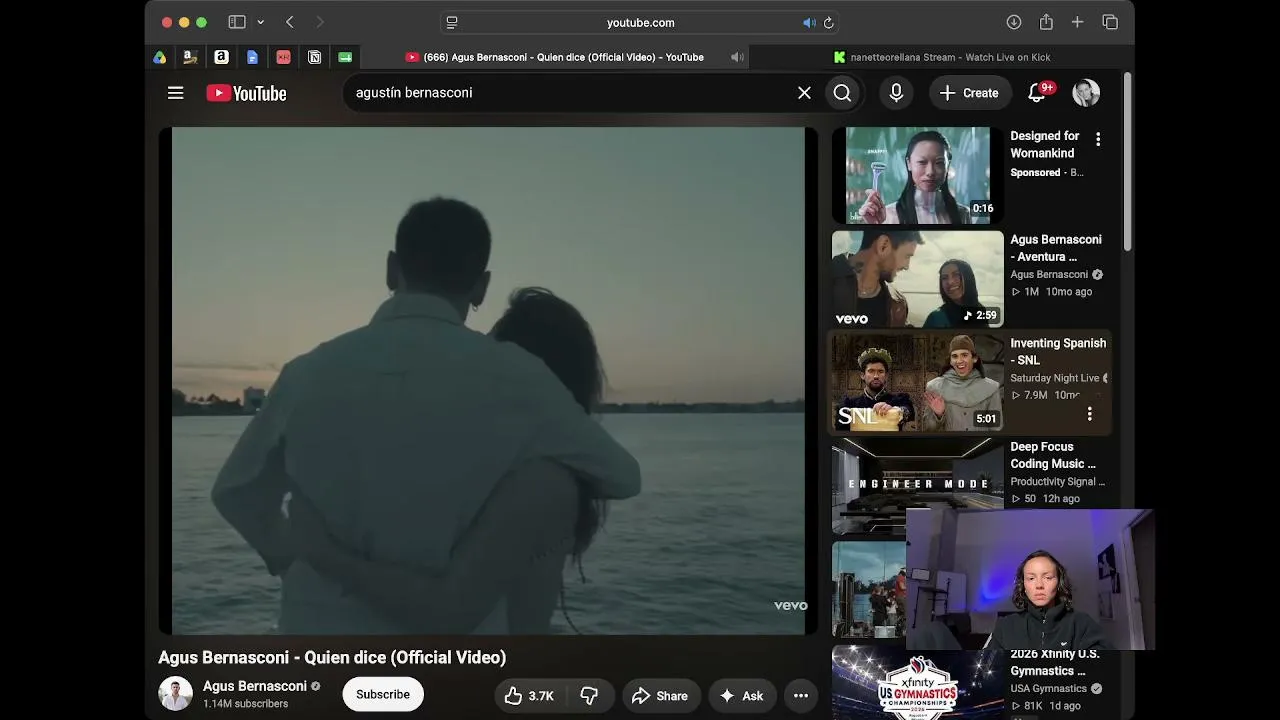
Task: Click the 1.14M subscribers text
Action: pyautogui.click(x=245, y=704)
